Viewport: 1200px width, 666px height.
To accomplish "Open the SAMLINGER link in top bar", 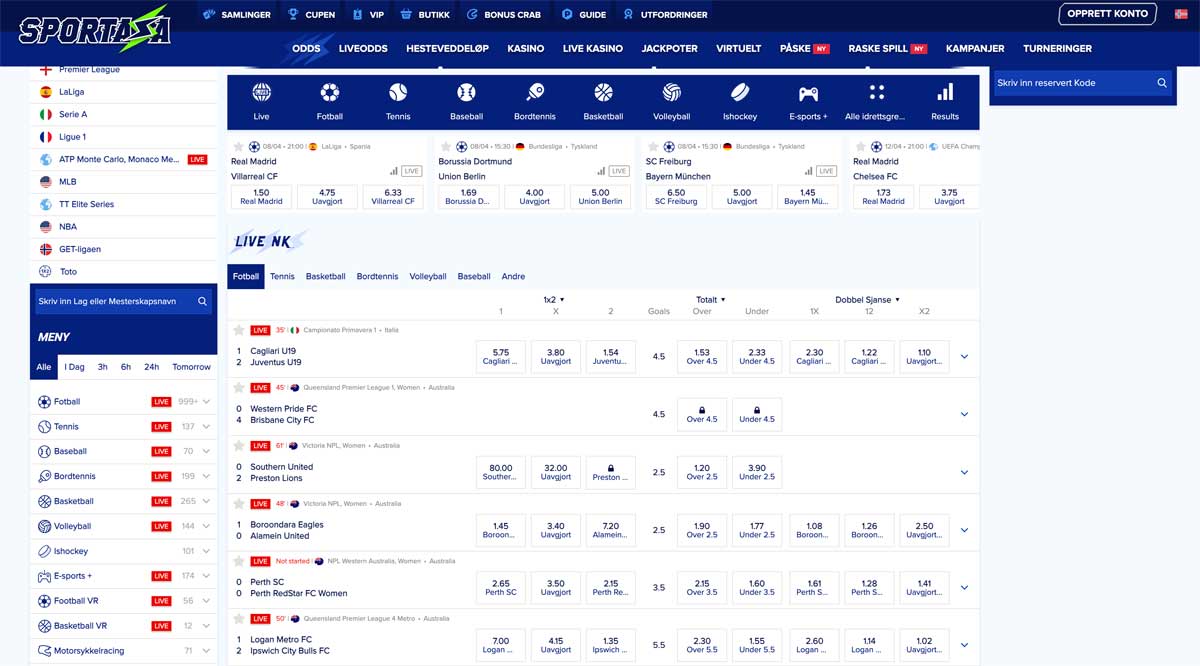I will click(237, 15).
